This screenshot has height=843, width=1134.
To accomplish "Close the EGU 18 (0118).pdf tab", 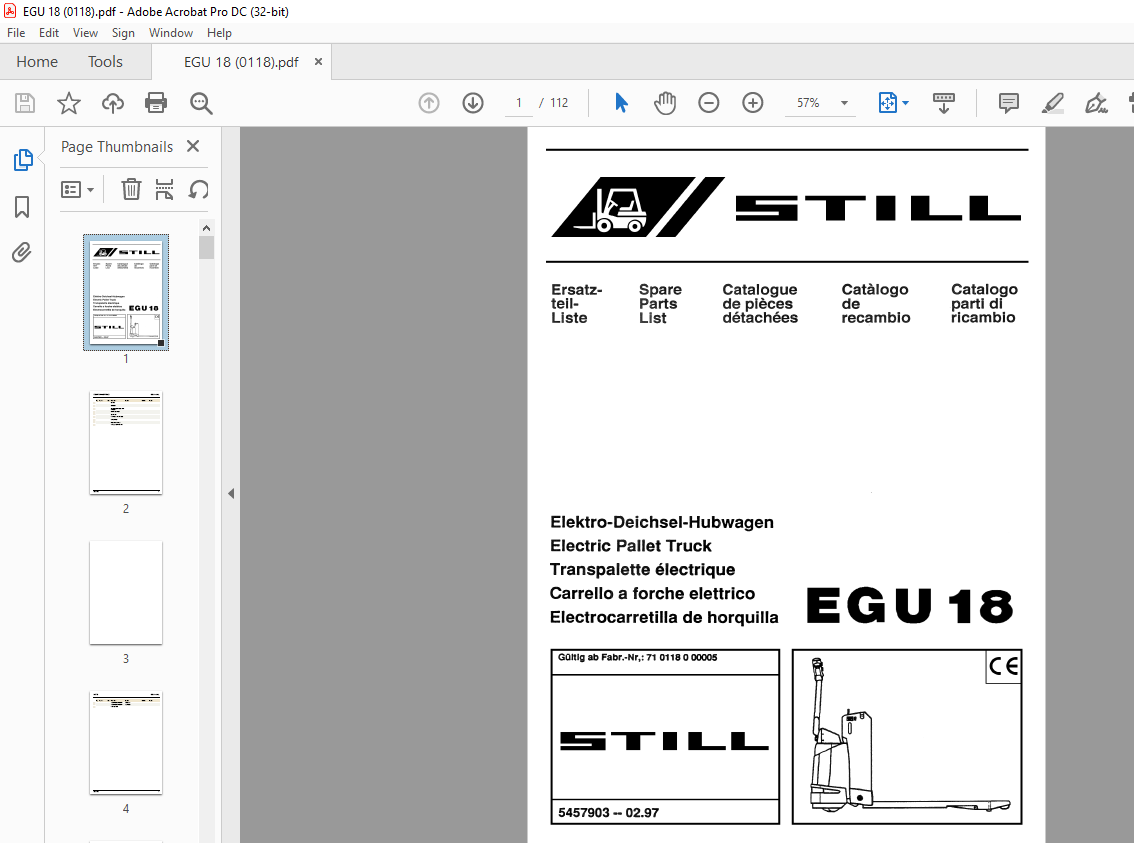I will point(318,62).
